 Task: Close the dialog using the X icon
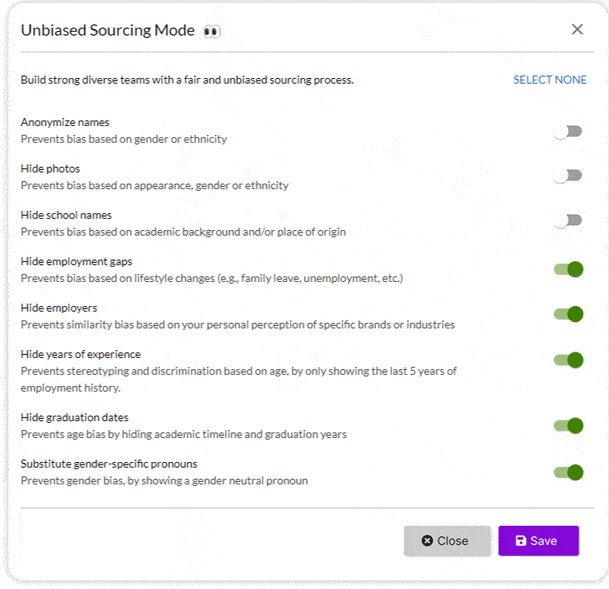pyautogui.click(x=577, y=29)
